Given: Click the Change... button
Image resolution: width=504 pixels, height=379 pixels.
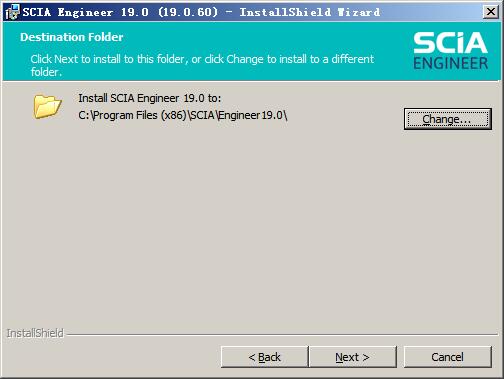Looking at the screenshot, I should [448, 119].
